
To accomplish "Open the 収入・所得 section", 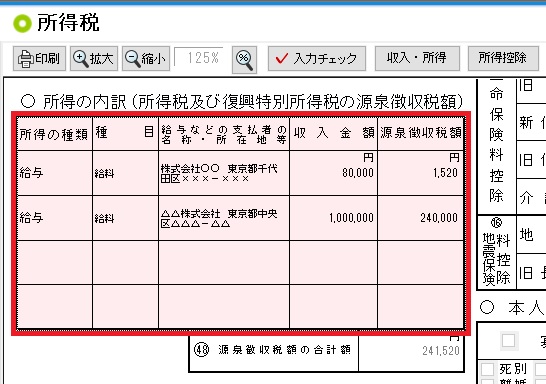I will pyautogui.click(x=417, y=58).
